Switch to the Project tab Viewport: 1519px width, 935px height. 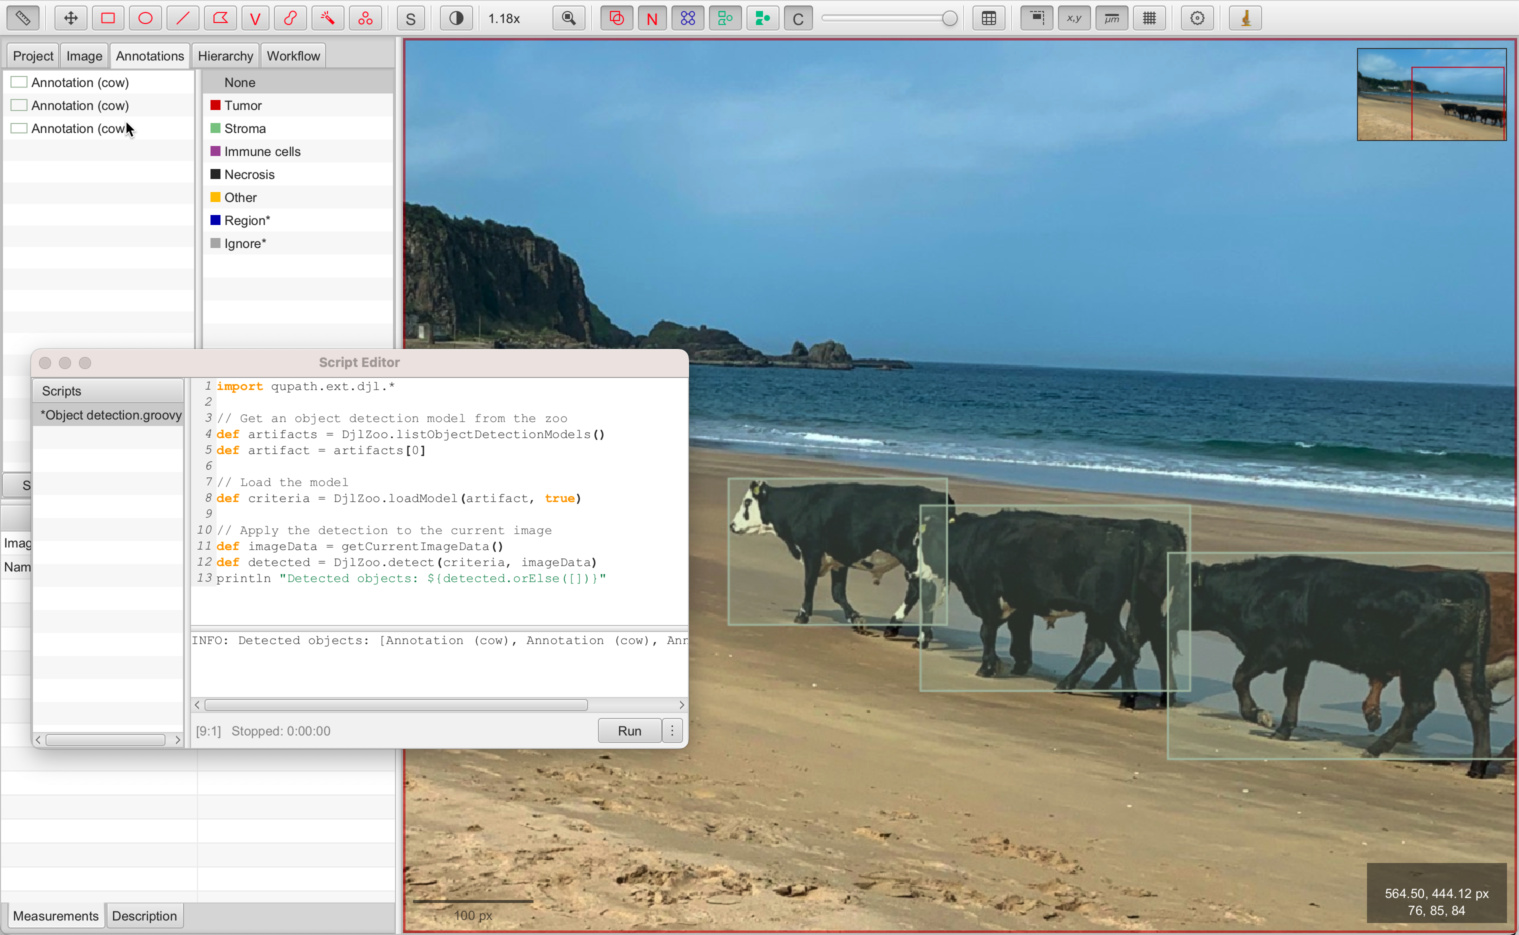(33, 56)
